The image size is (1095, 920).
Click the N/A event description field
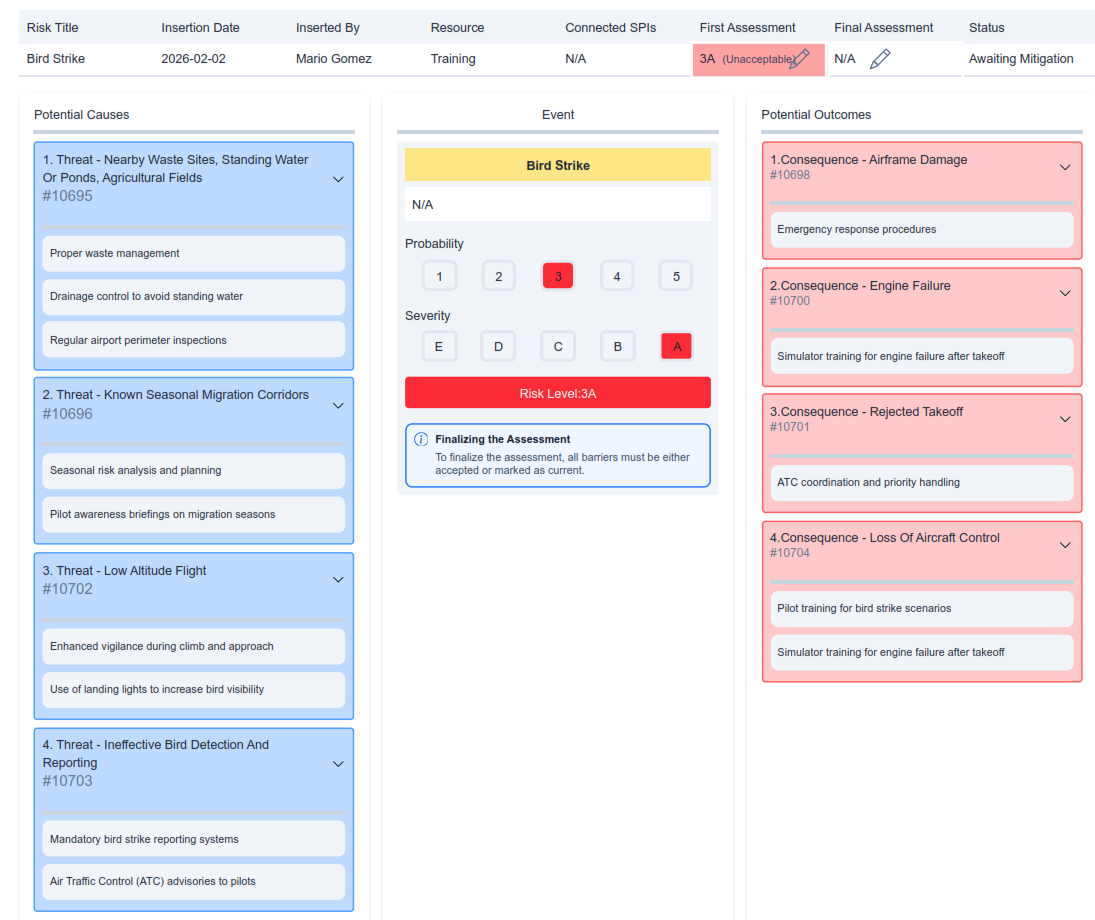coord(558,205)
